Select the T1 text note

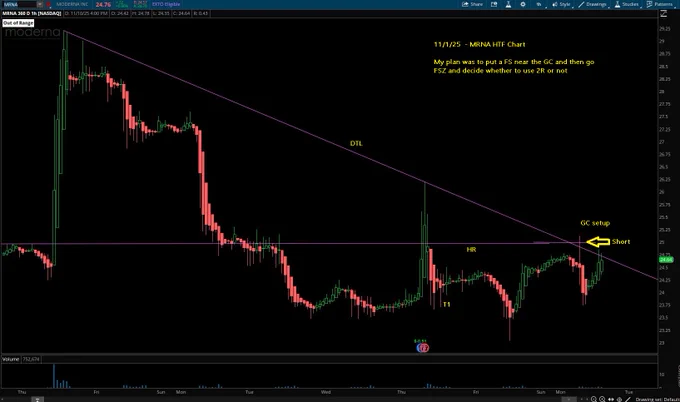pyautogui.click(x=446, y=304)
